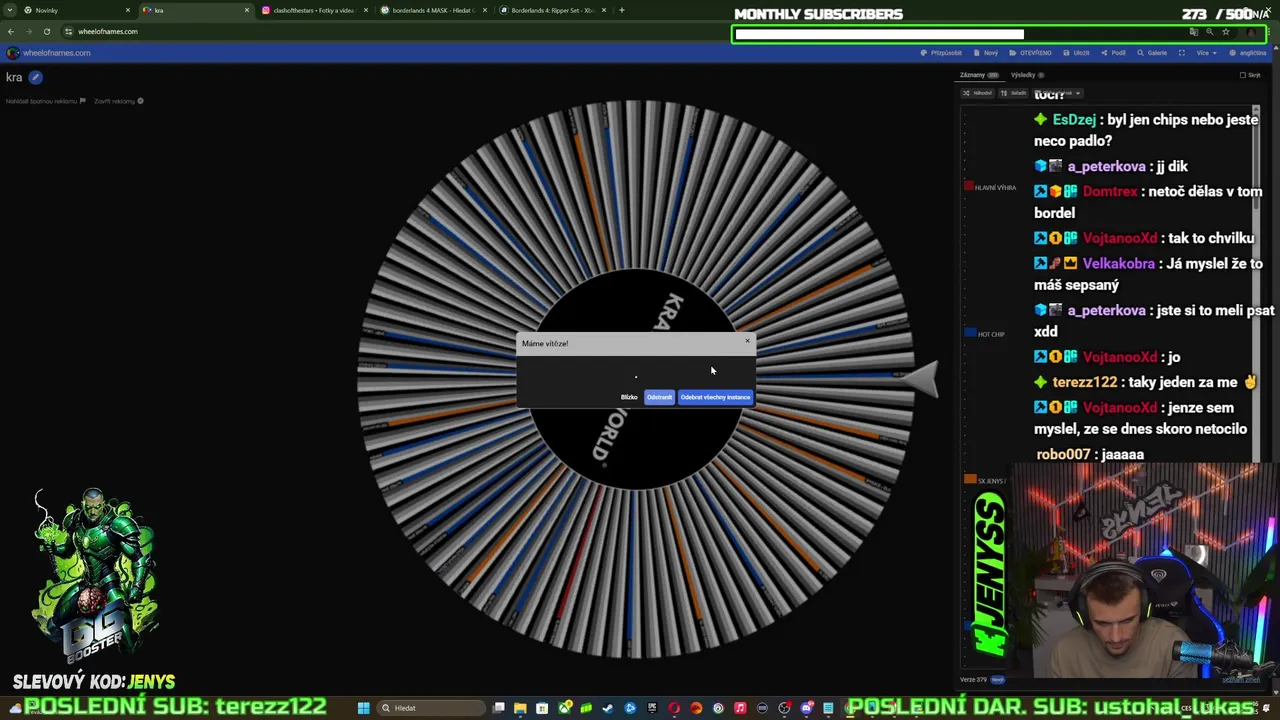
Task: Open Steam from the taskbar
Action: point(608,708)
